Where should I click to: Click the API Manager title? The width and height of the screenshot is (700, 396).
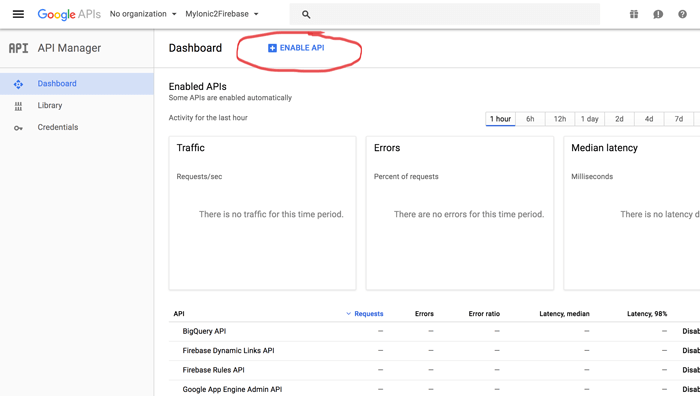pyautogui.click(x=69, y=48)
